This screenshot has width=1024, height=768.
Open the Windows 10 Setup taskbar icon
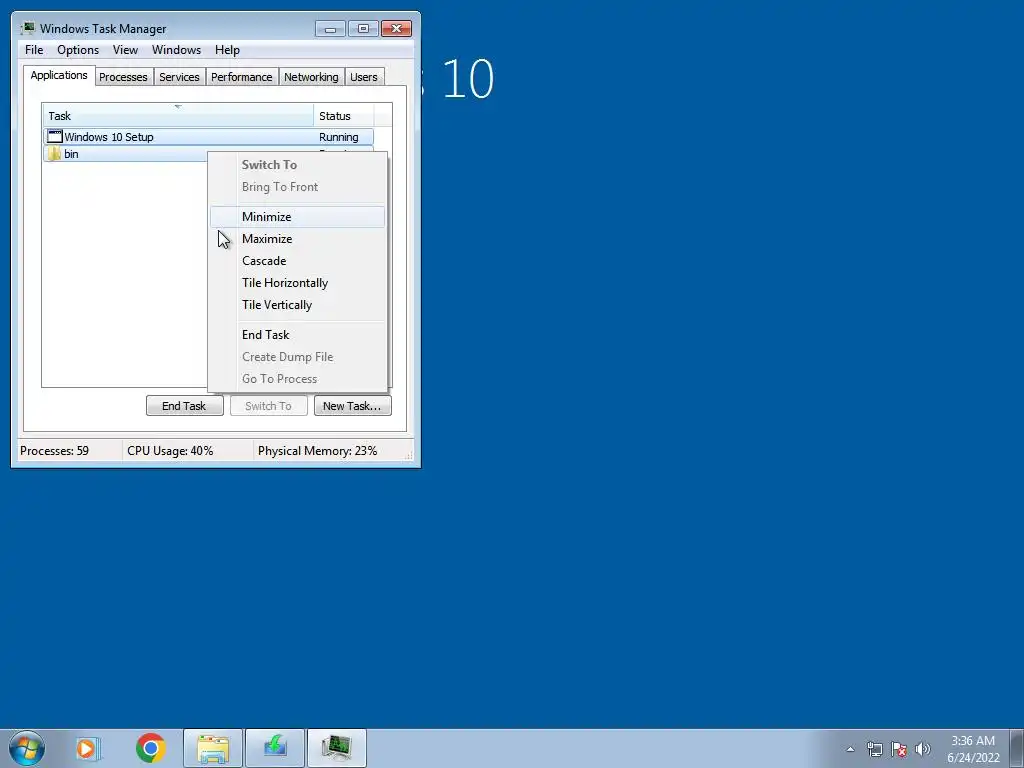coord(275,748)
